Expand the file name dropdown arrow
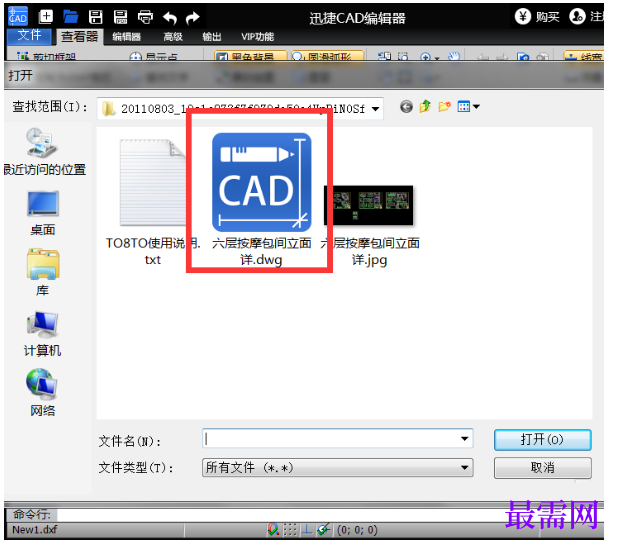This screenshot has height=546, width=617. coord(465,439)
